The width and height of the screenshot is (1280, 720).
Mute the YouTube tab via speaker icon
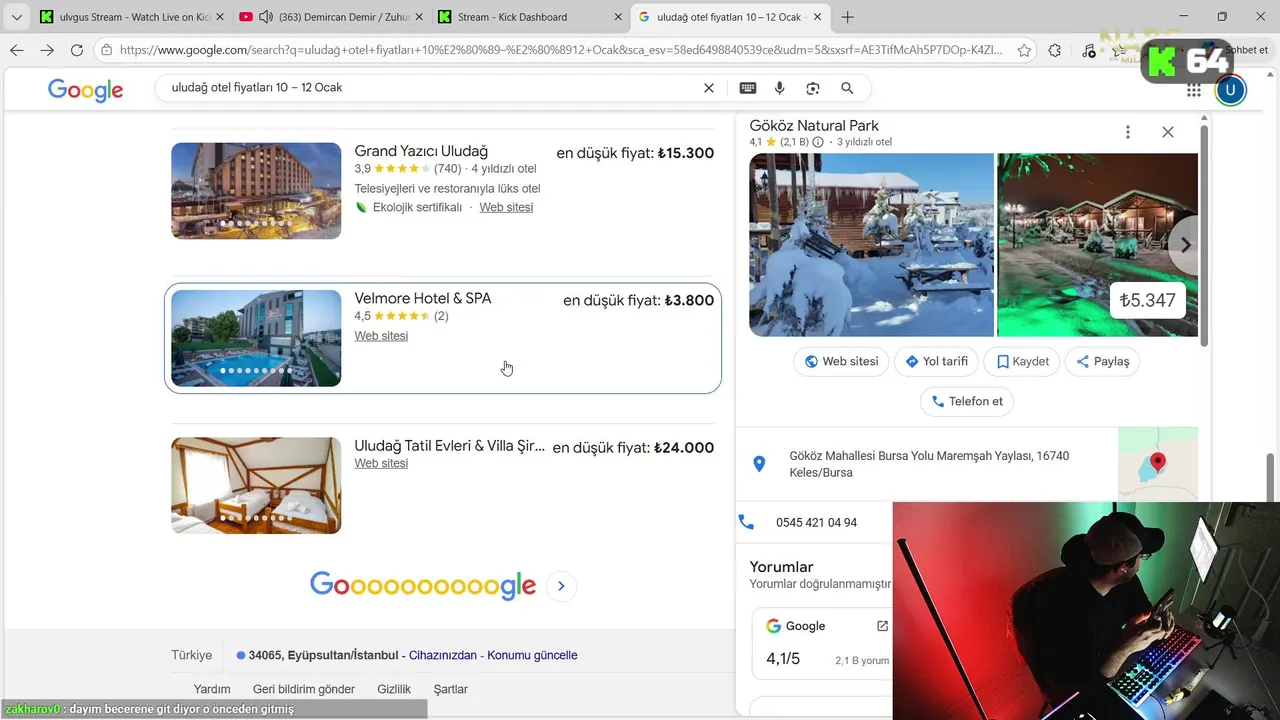[x=266, y=17]
